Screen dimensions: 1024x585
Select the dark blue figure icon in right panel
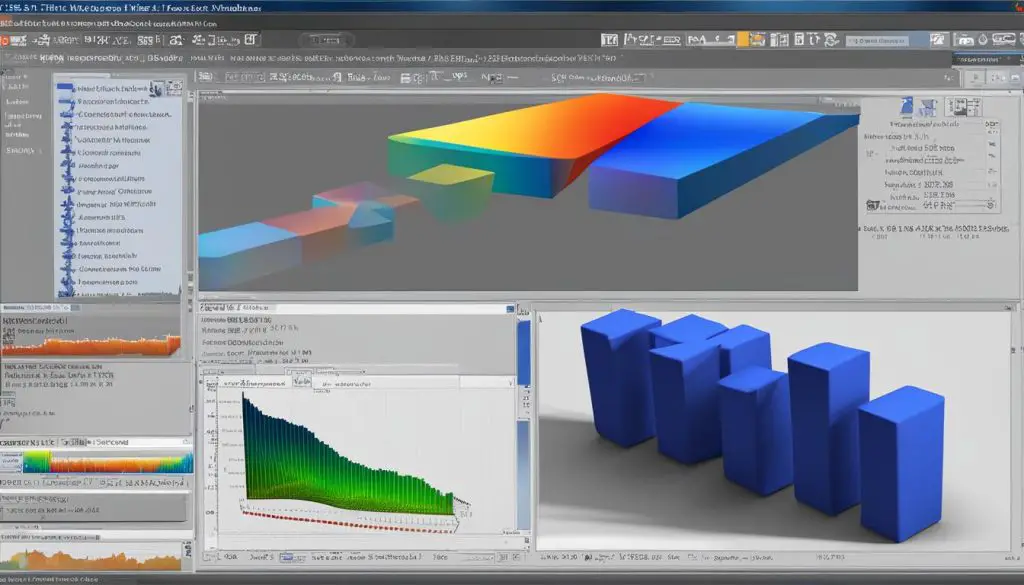[906, 107]
